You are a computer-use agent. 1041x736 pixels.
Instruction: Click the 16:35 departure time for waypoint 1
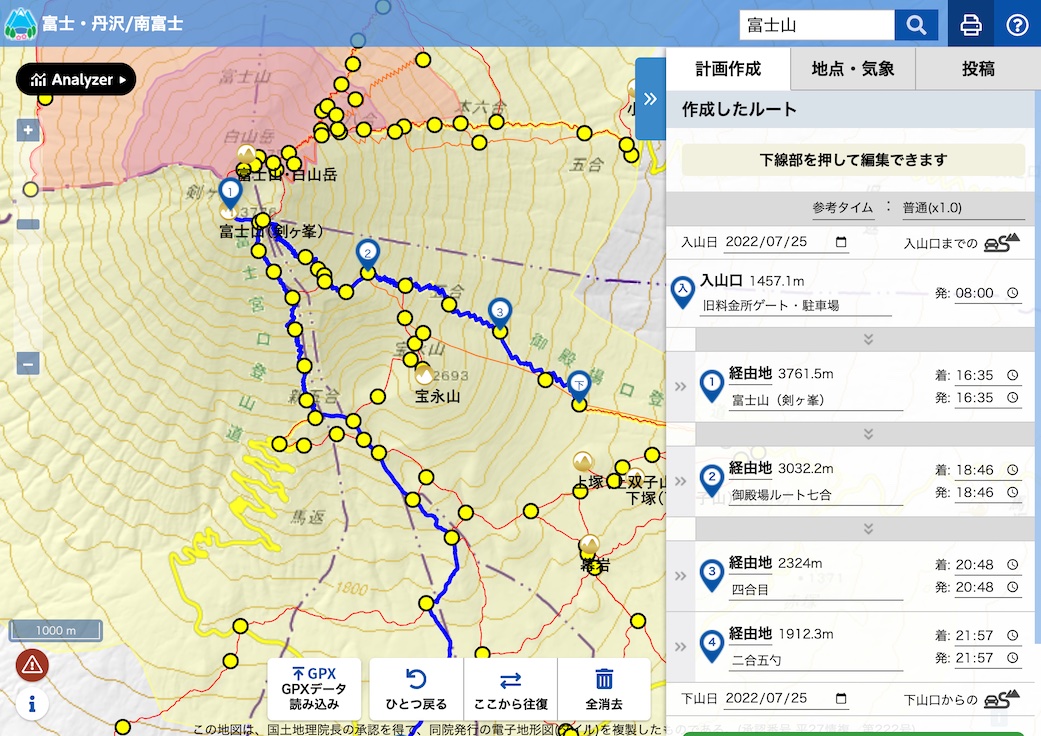pos(975,398)
